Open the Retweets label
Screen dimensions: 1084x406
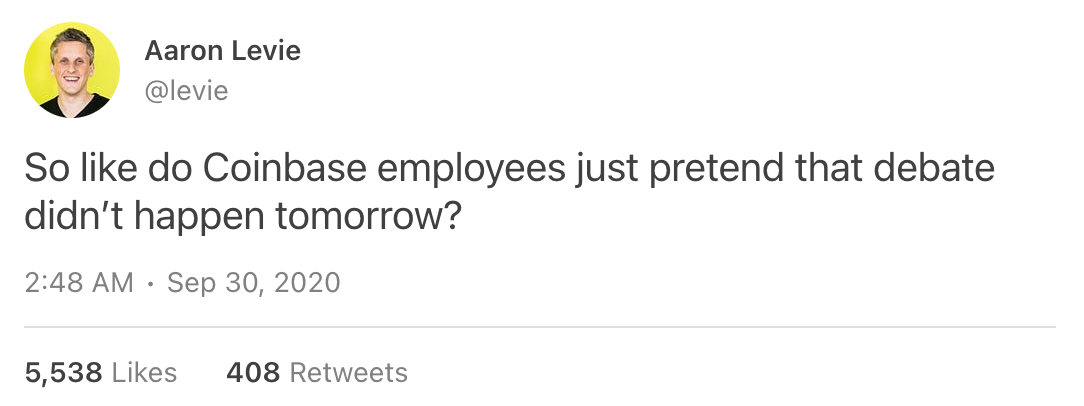pyautogui.click(x=348, y=373)
